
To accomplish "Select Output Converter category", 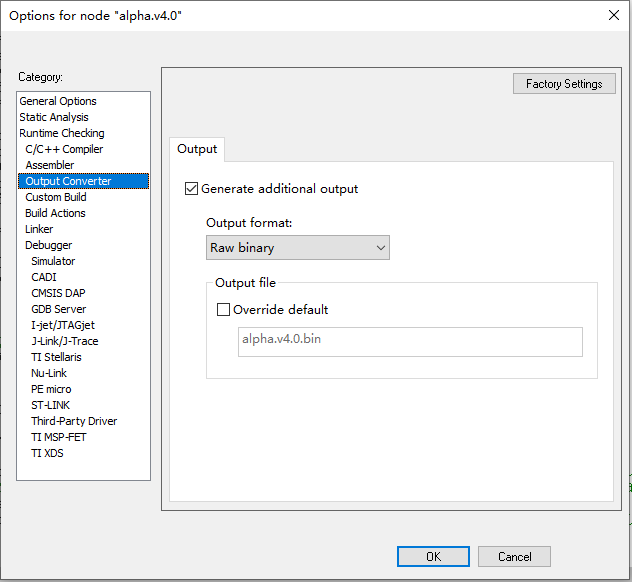I will coord(83,181).
